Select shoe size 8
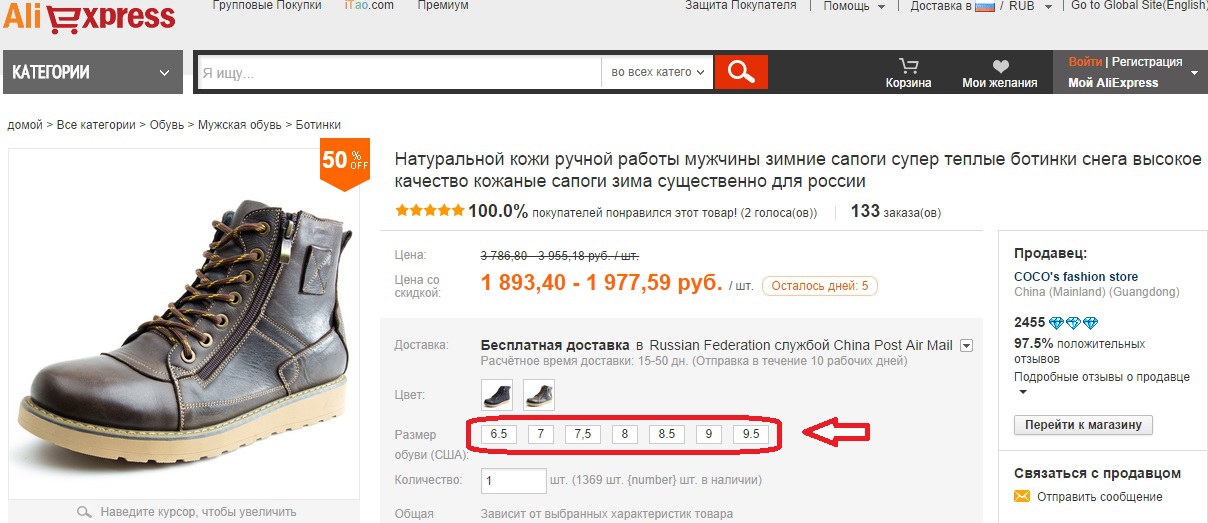Image resolution: width=1208 pixels, height=523 pixels. [x=624, y=435]
